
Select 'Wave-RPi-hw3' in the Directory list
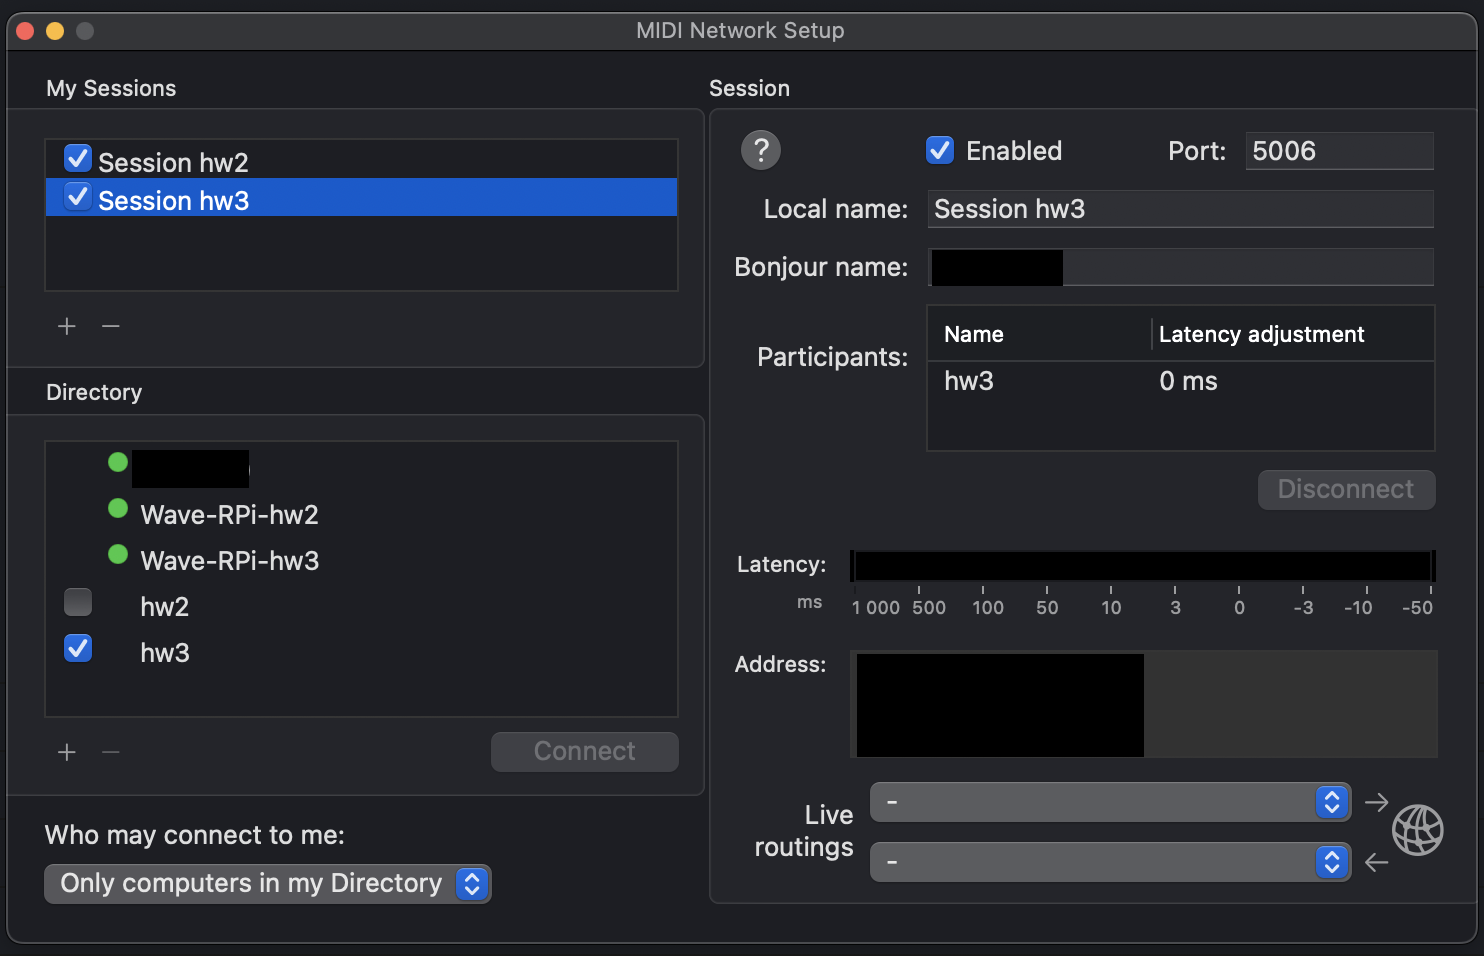(230, 561)
